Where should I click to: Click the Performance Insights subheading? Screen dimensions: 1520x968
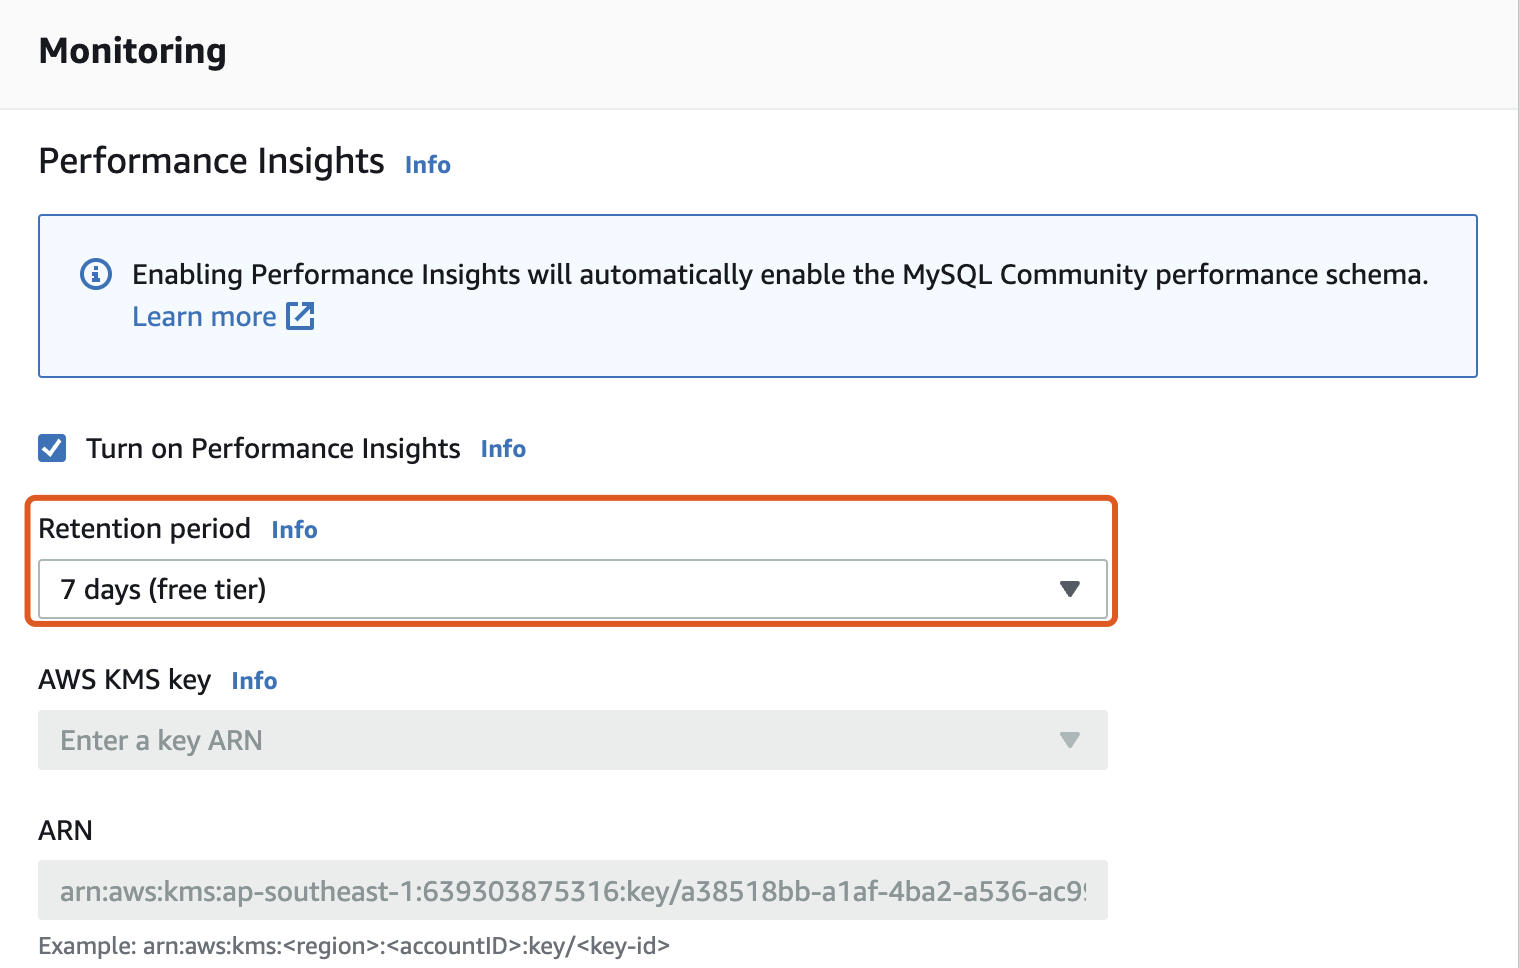[x=211, y=161]
